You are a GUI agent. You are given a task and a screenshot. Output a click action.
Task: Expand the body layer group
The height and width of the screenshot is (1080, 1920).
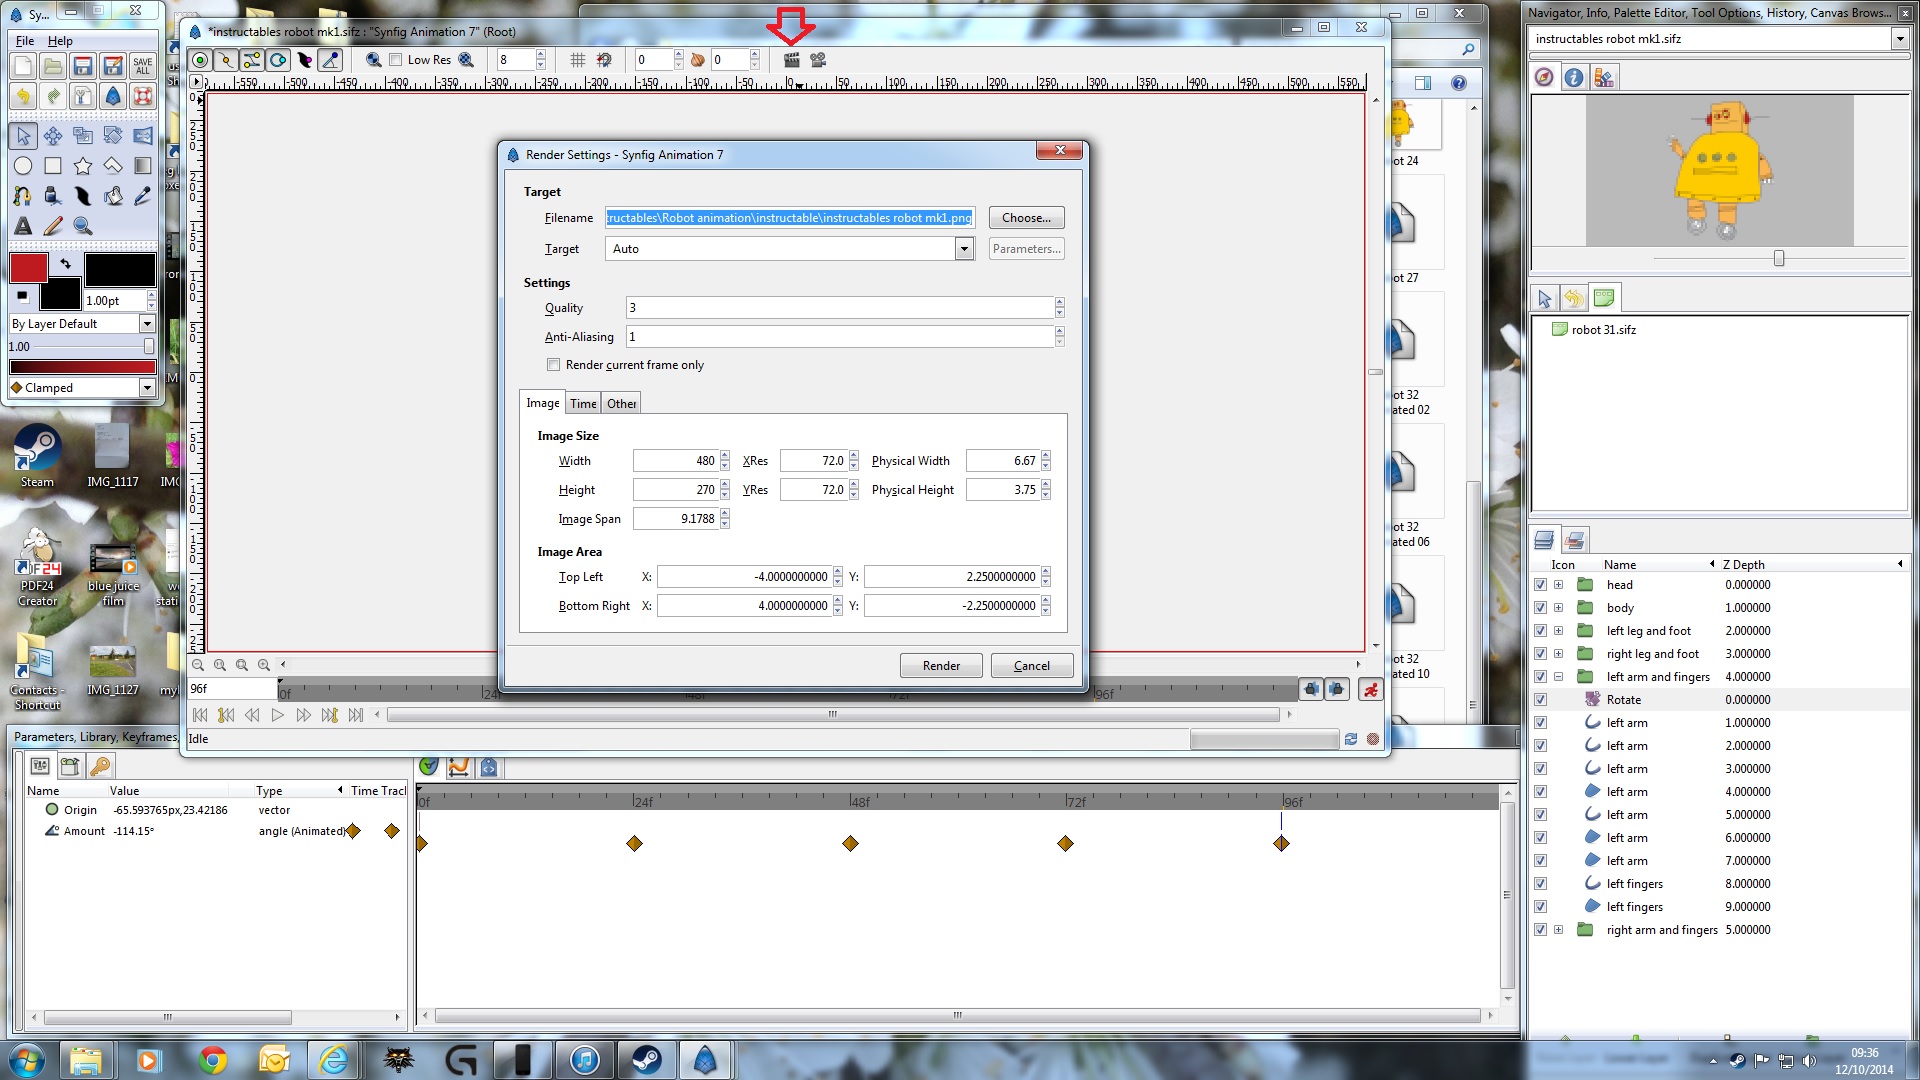(1558, 608)
